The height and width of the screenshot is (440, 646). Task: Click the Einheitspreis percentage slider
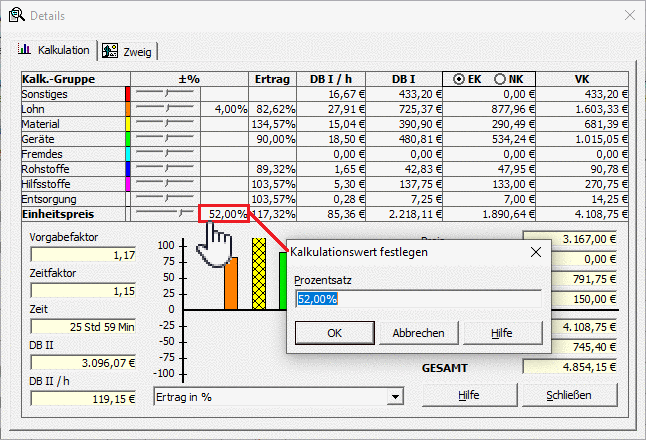[165, 214]
